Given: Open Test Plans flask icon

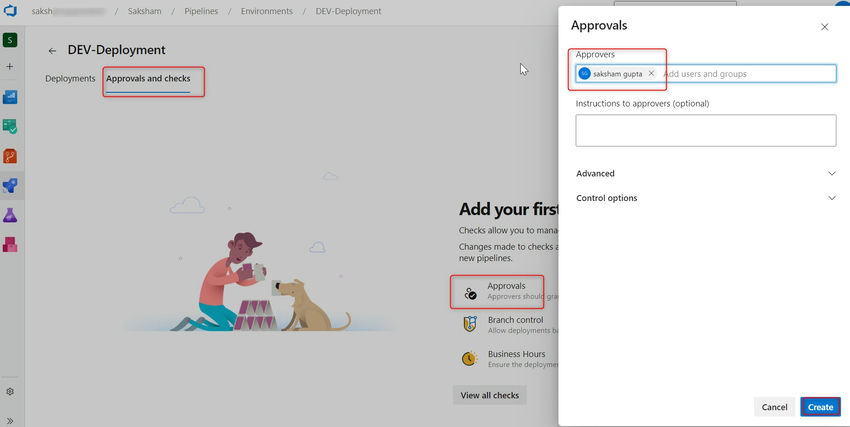Looking at the screenshot, I should pyautogui.click(x=10, y=215).
